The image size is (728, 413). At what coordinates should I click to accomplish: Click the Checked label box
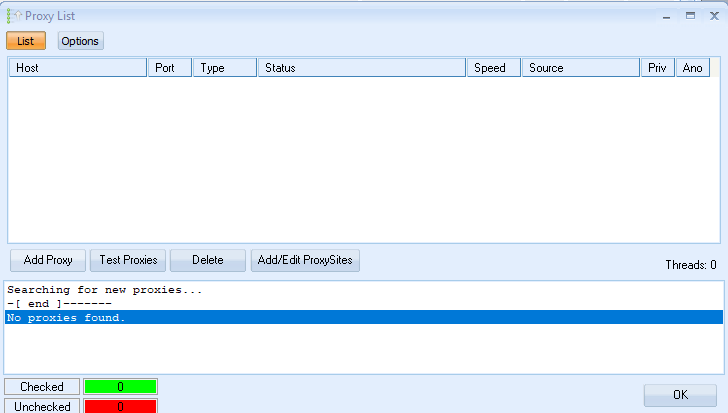tap(42, 387)
